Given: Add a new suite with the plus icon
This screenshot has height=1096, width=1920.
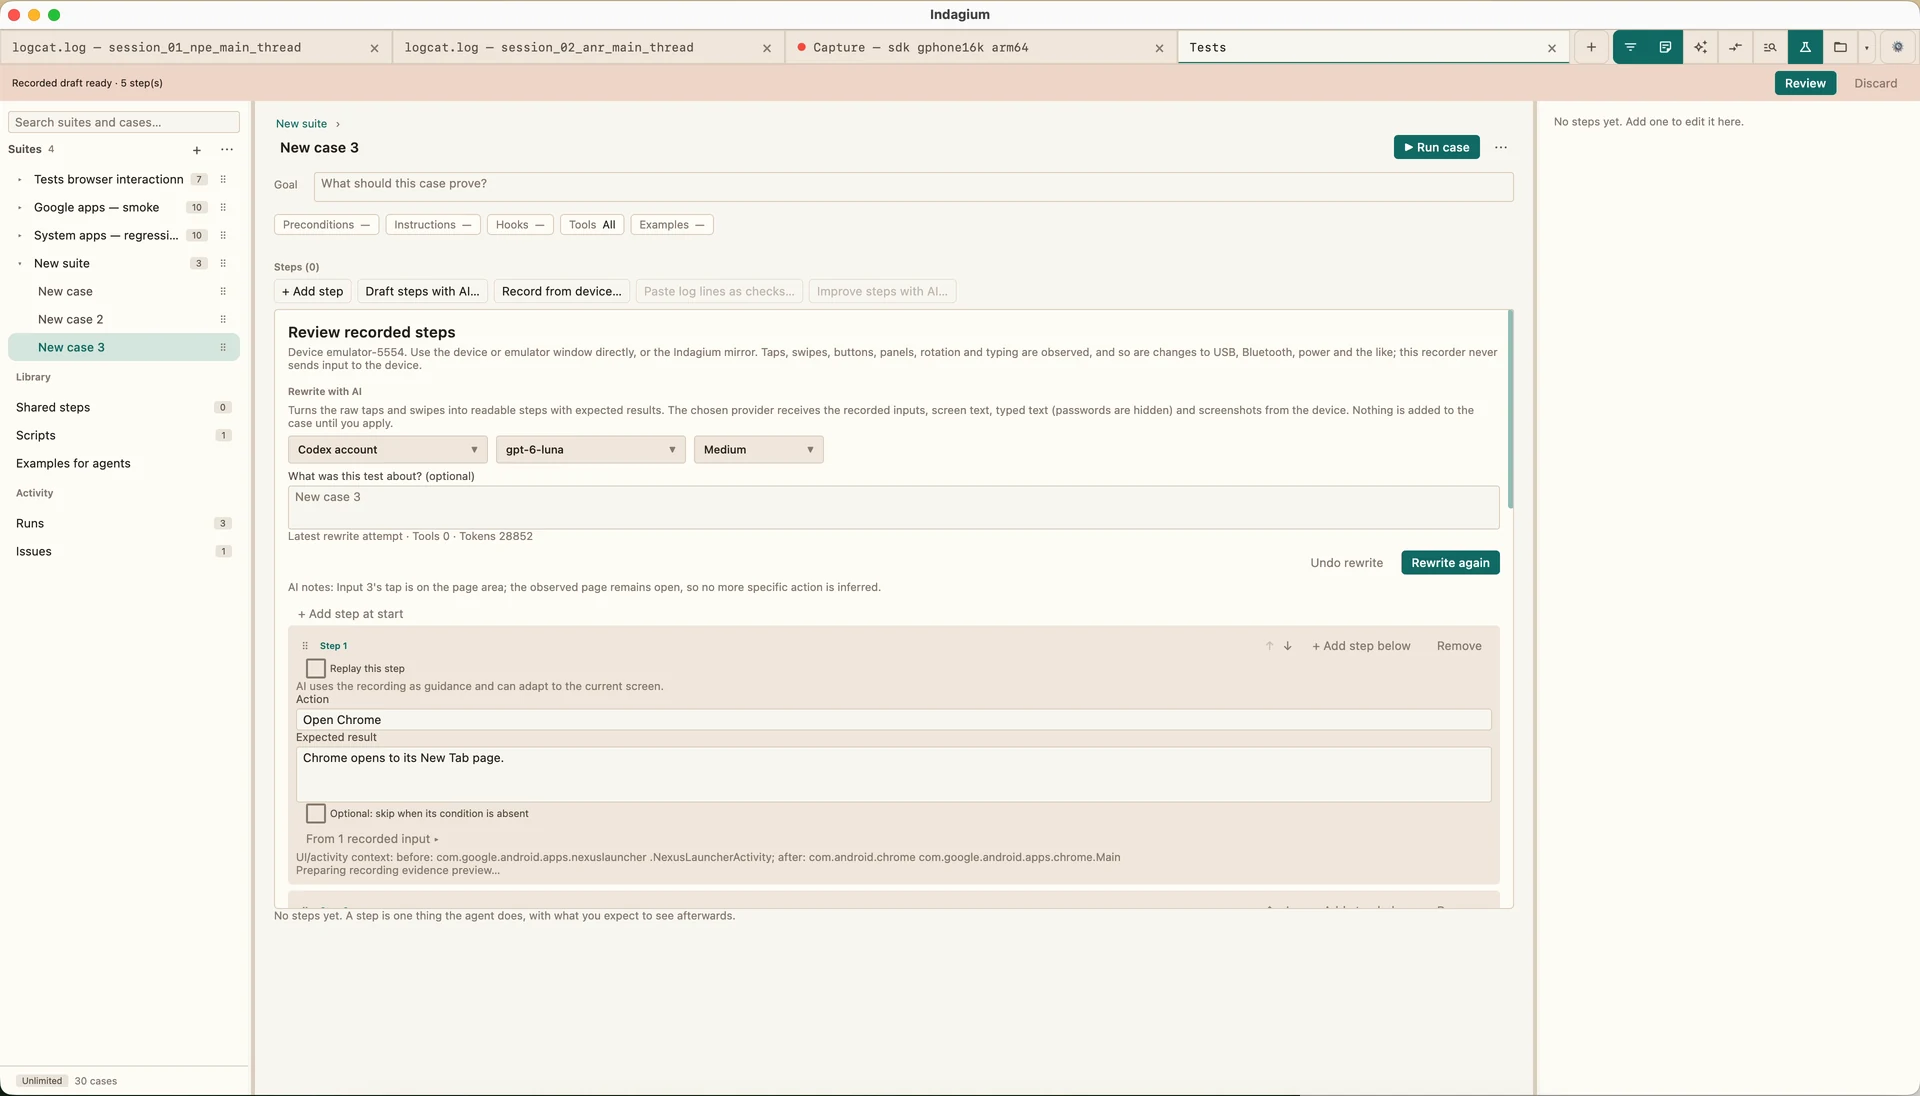Looking at the screenshot, I should [197, 150].
